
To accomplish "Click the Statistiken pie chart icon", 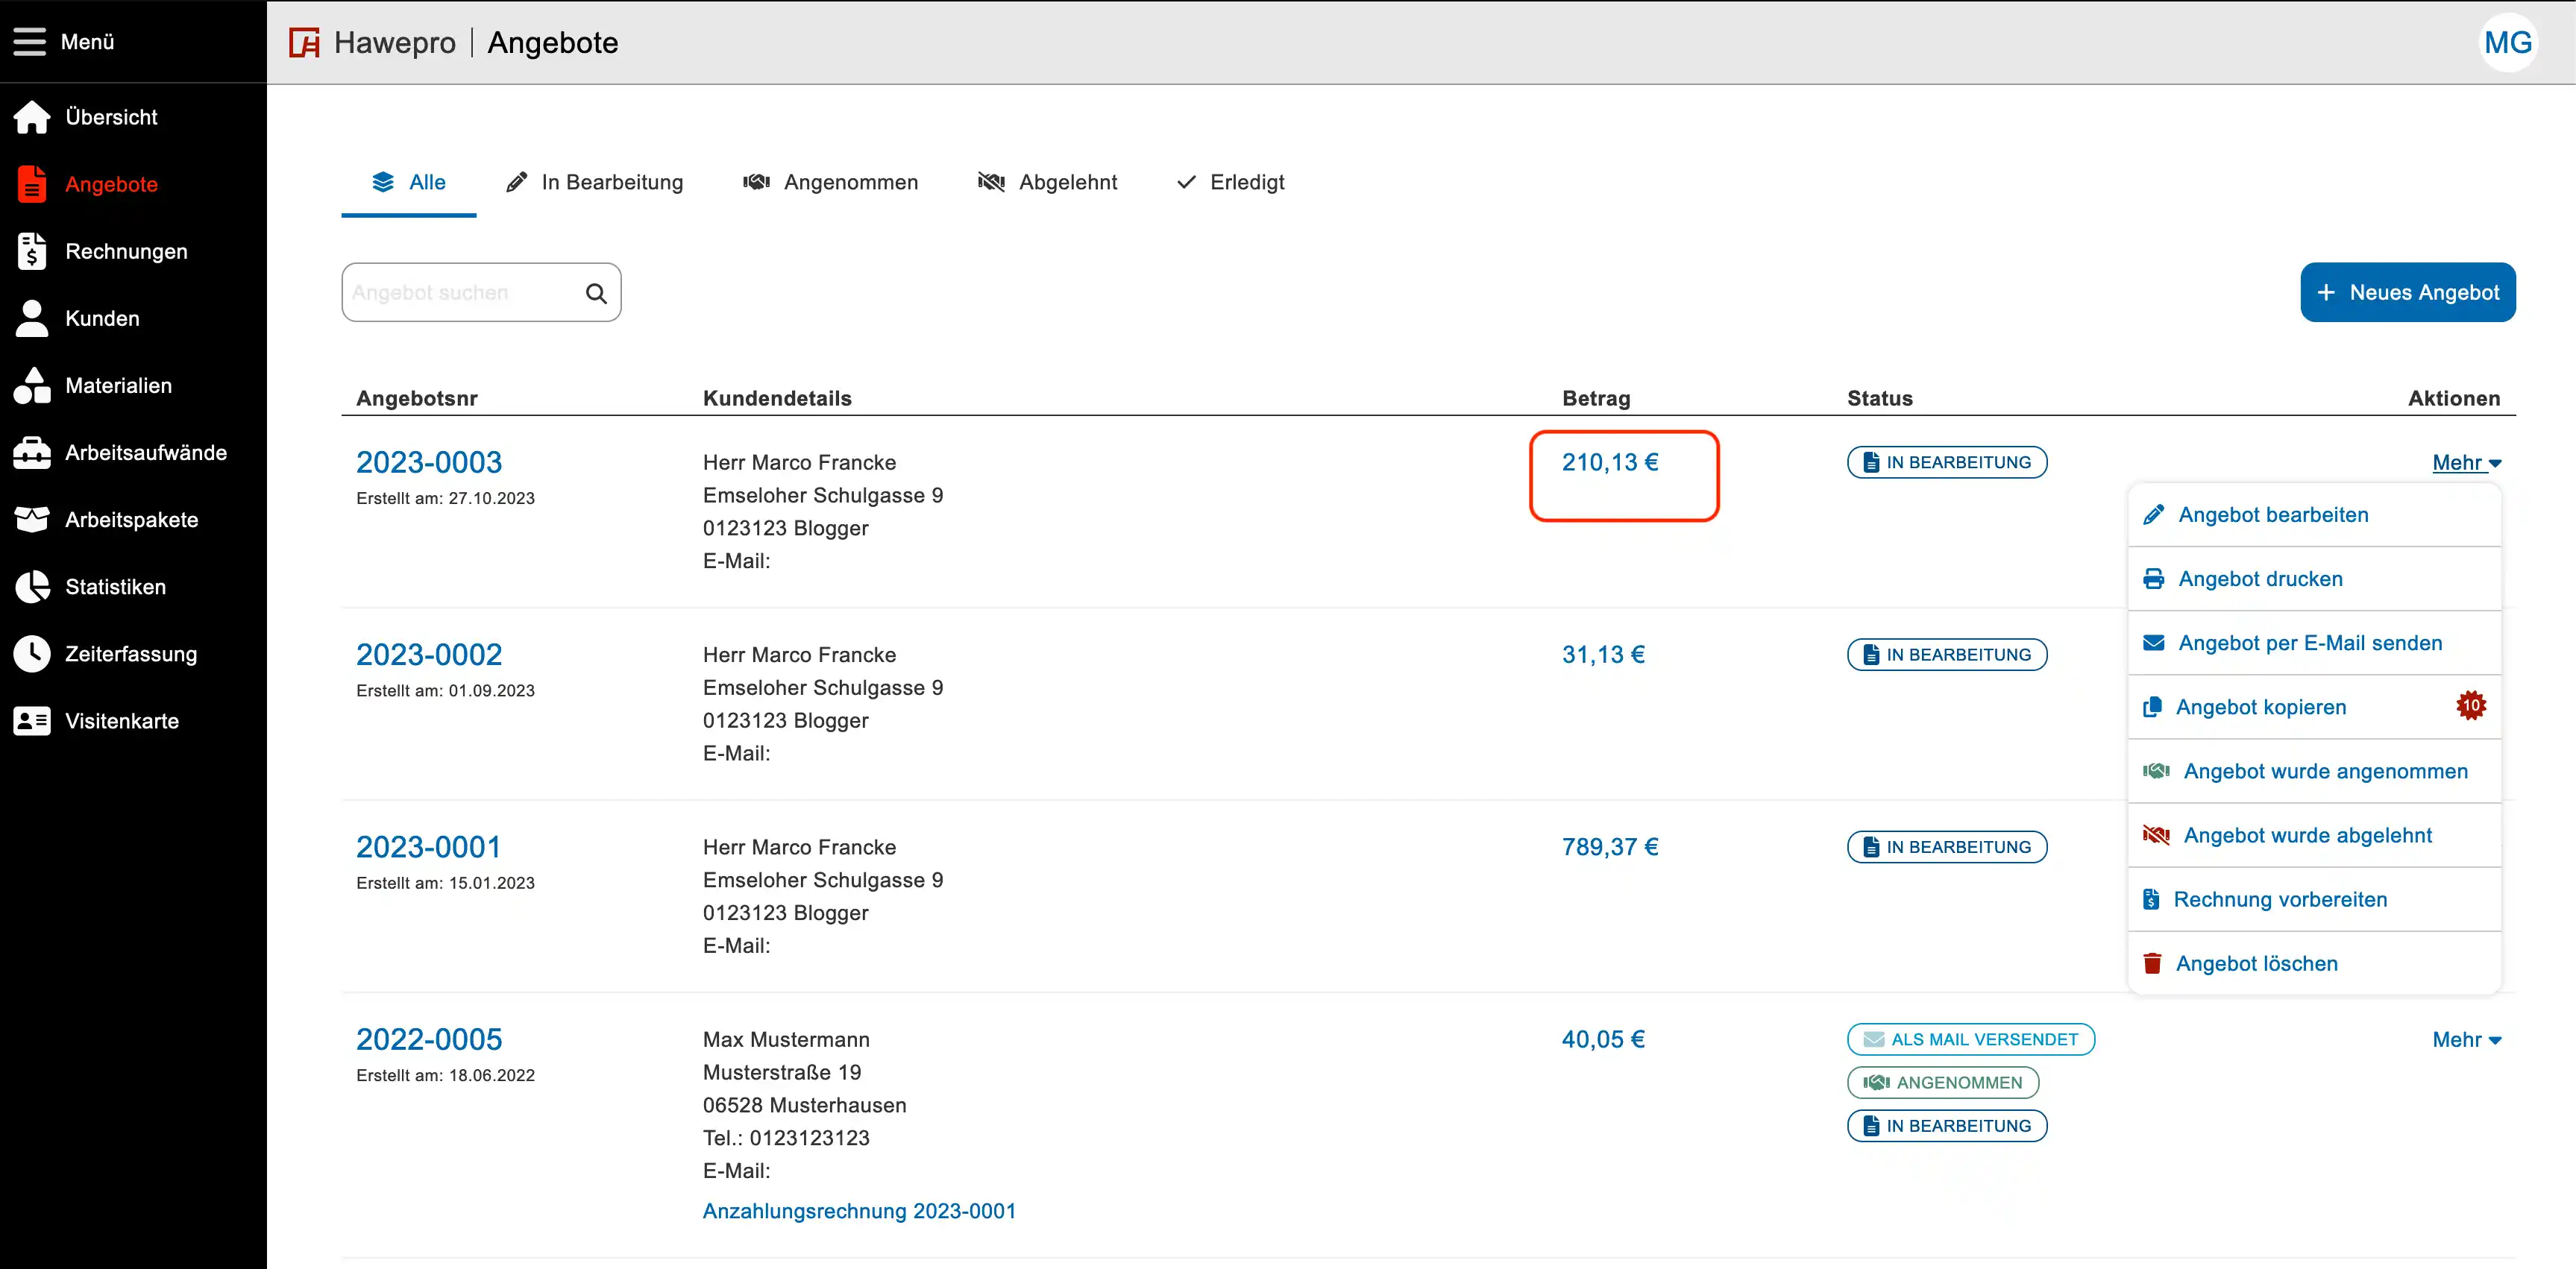I will [x=32, y=587].
